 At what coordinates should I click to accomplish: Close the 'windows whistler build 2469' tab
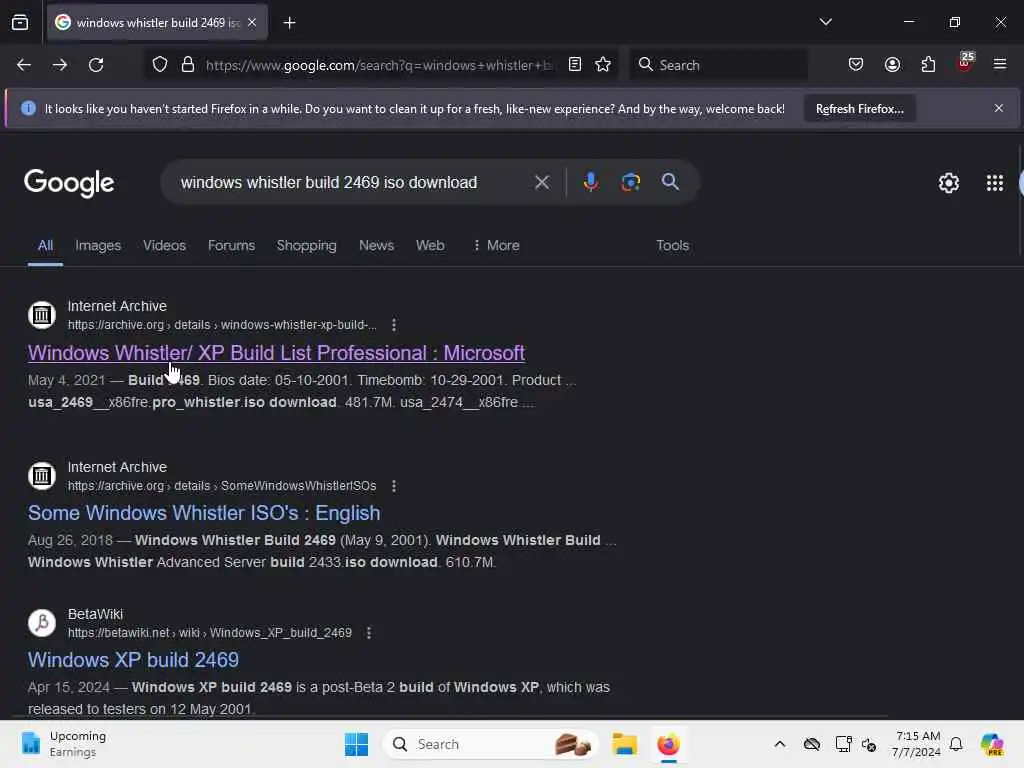tap(252, 22)
